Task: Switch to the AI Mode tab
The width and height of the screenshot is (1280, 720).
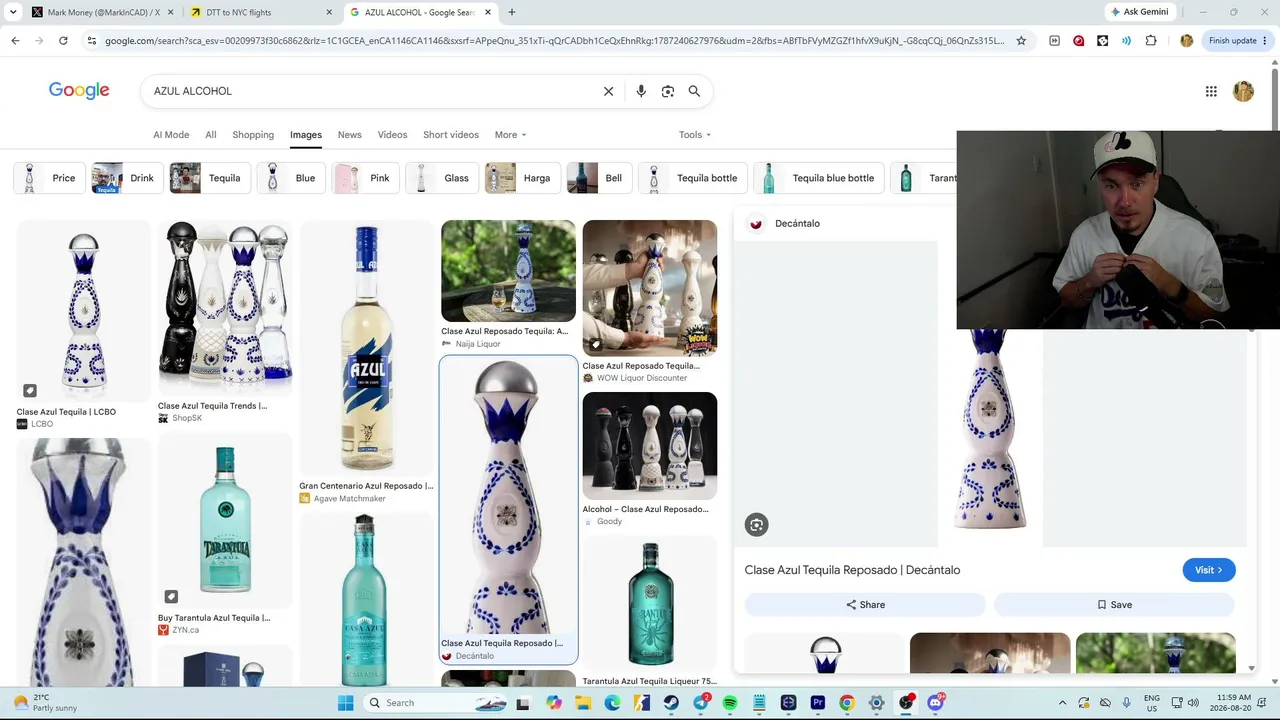Action: click(x=171, y=135)
